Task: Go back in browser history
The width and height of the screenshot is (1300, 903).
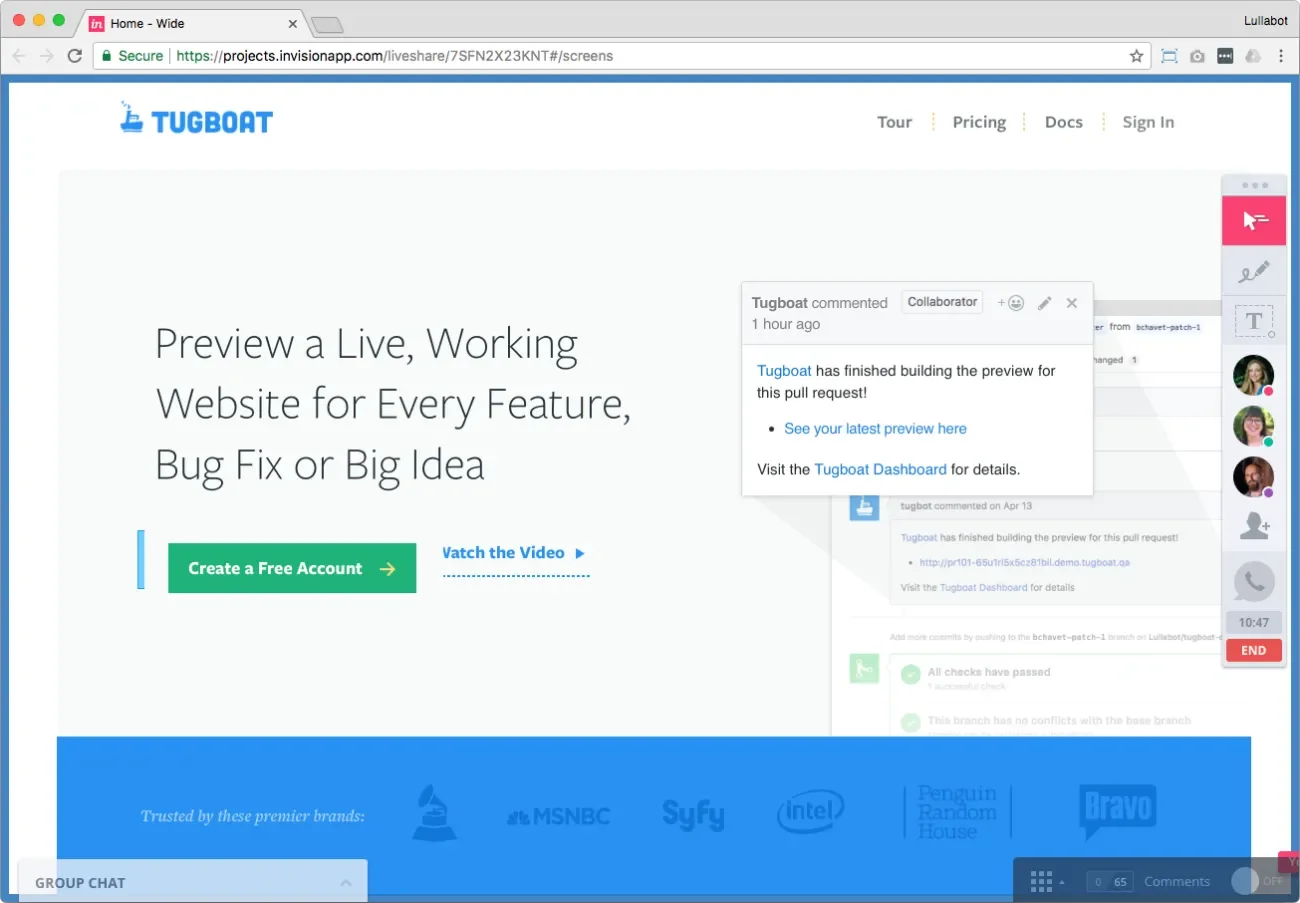Action: (19, 56)
